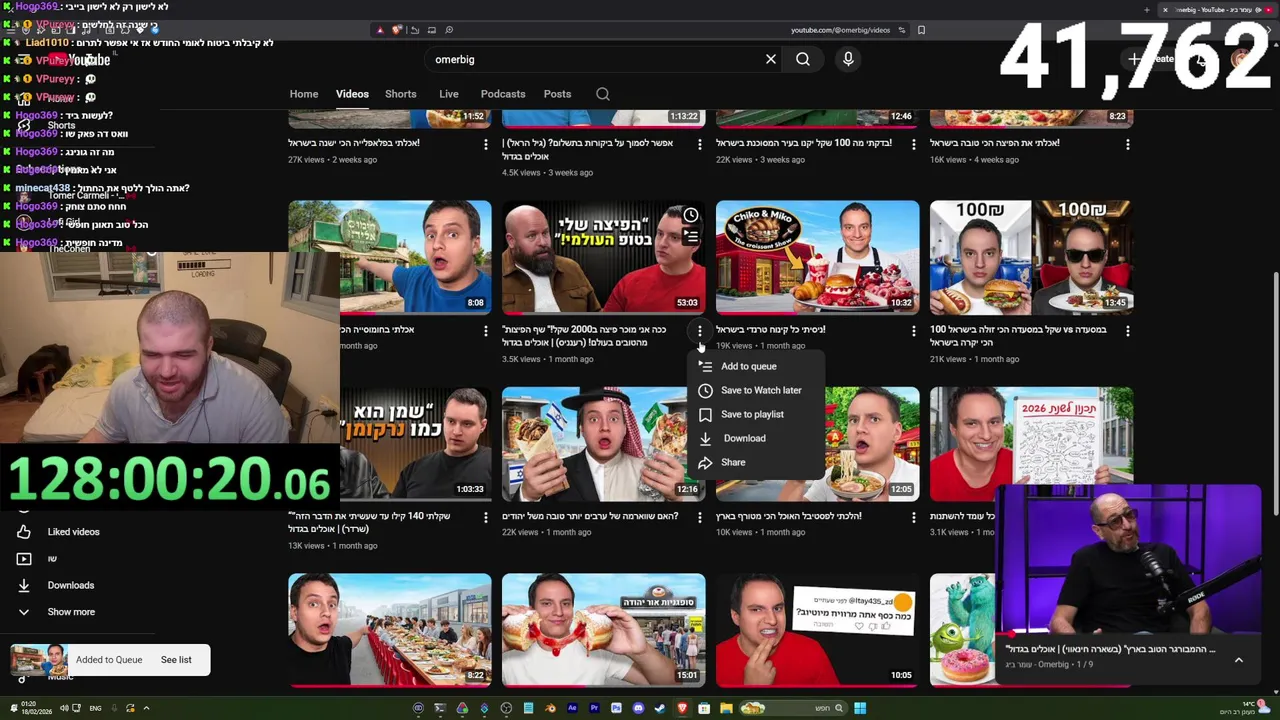1280x720 pixels.
Task: Choose Save to playlist
Action: click(756, 414)
